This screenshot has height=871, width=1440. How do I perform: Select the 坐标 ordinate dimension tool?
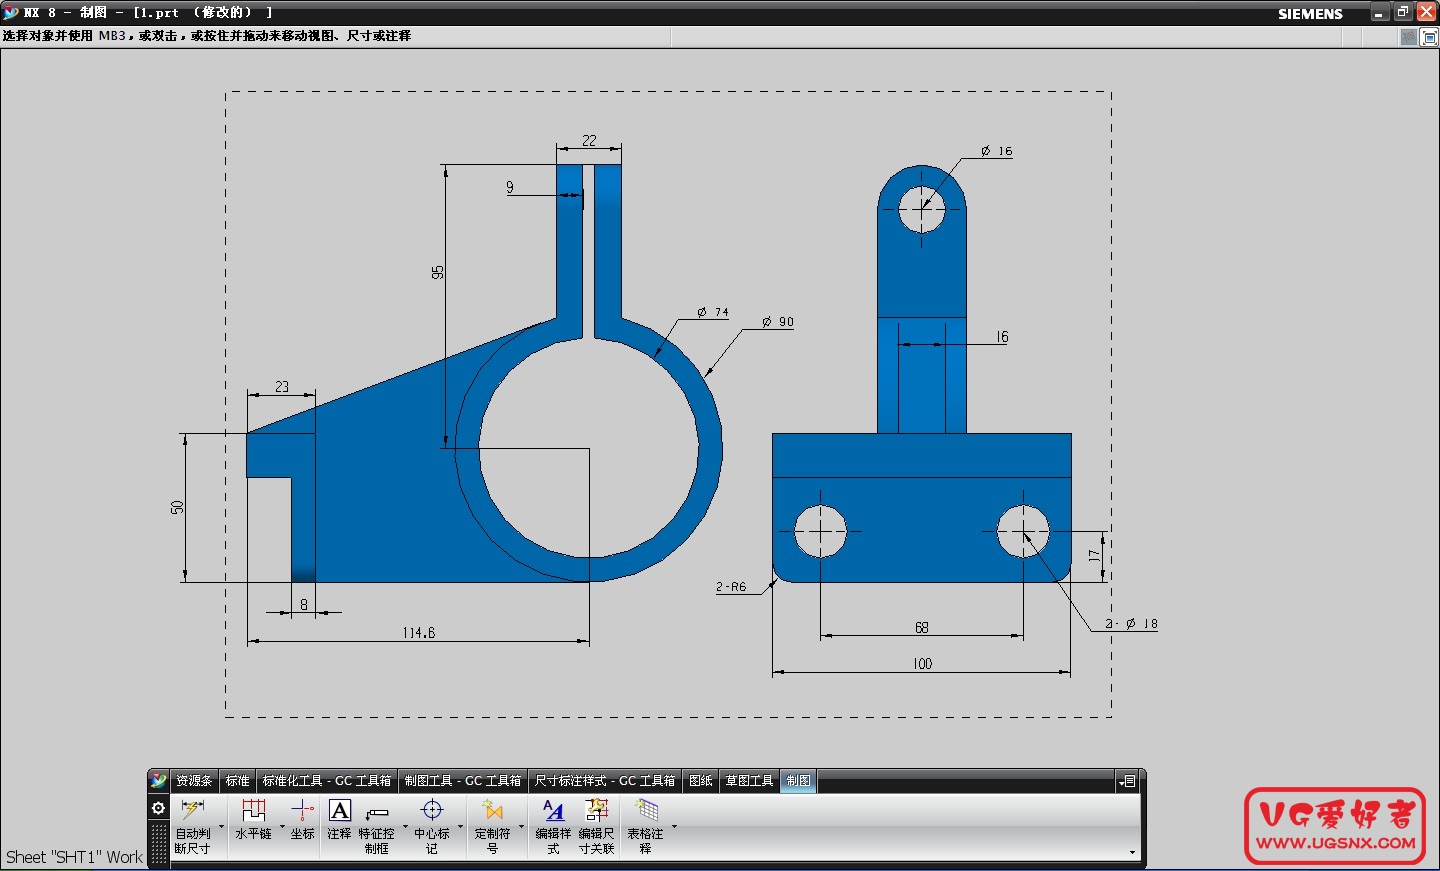tap(302, 819)
